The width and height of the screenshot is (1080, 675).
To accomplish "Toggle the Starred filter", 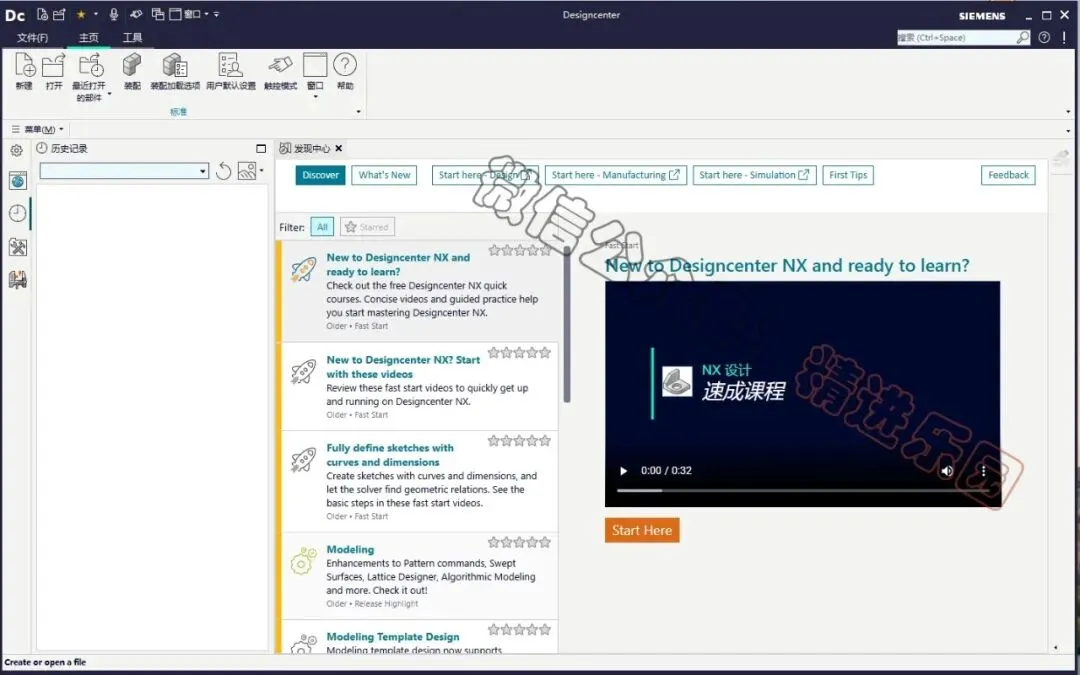I will pyautogui.click(x=367, y=227).
